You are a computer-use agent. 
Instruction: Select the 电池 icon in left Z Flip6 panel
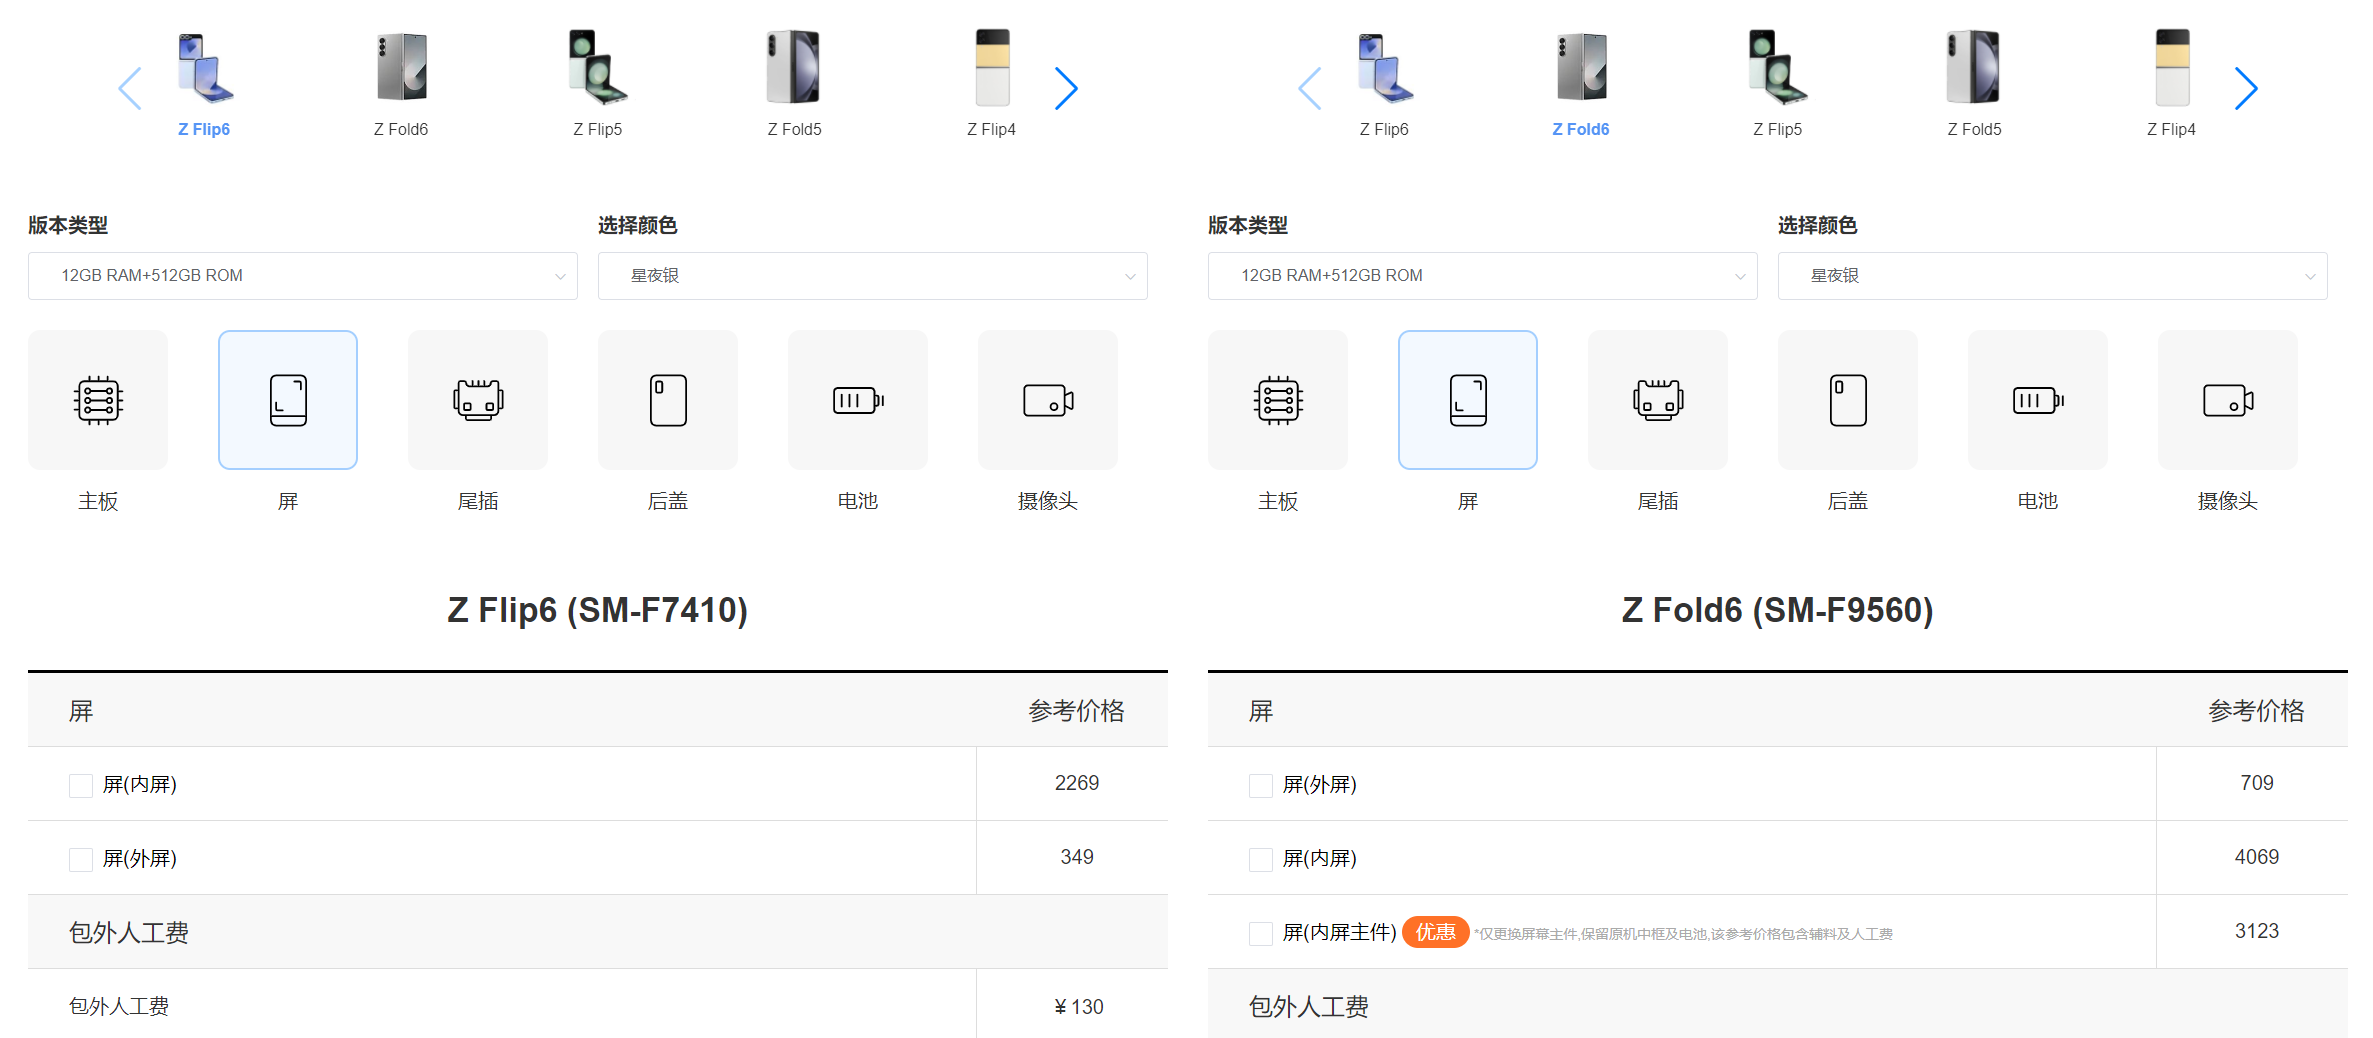858,400
